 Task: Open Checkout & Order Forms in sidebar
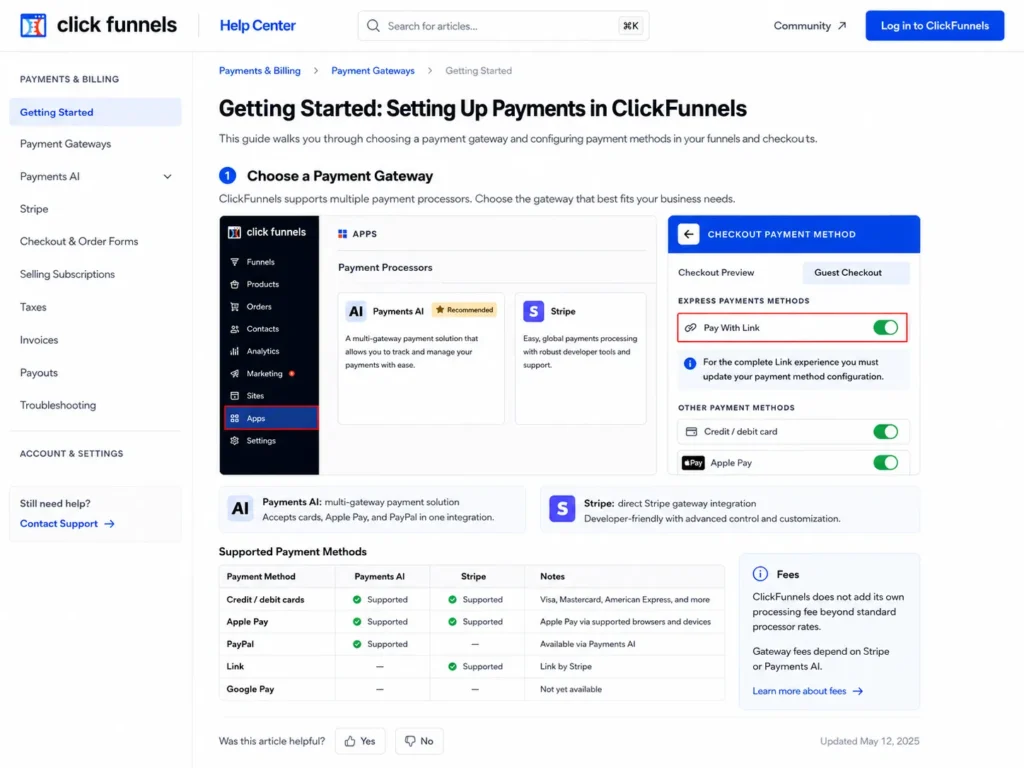(x=79, y=242)
